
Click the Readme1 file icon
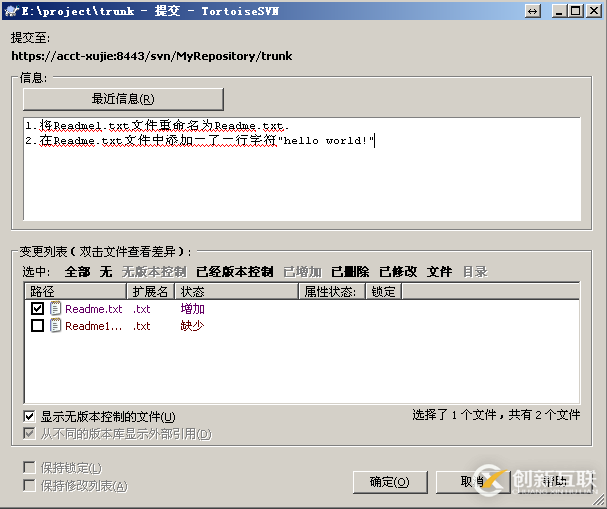pyautogui.click(x=55, y=326)
